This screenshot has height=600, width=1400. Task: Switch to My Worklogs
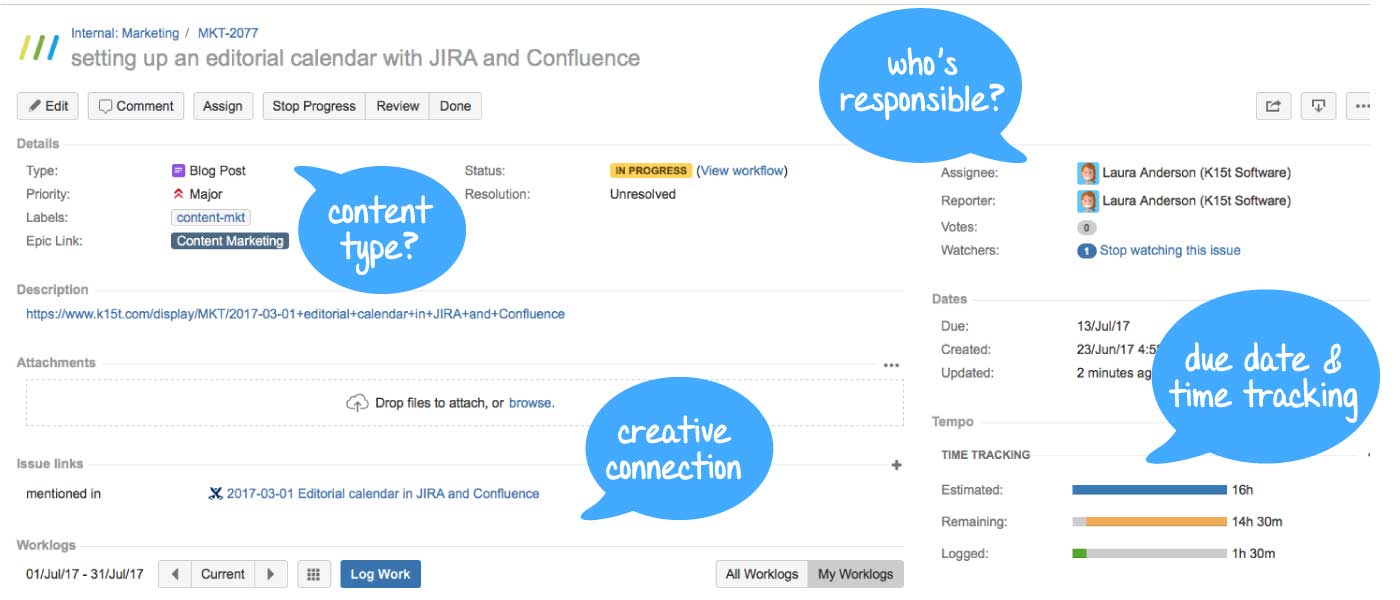click(x=855, y=574)
